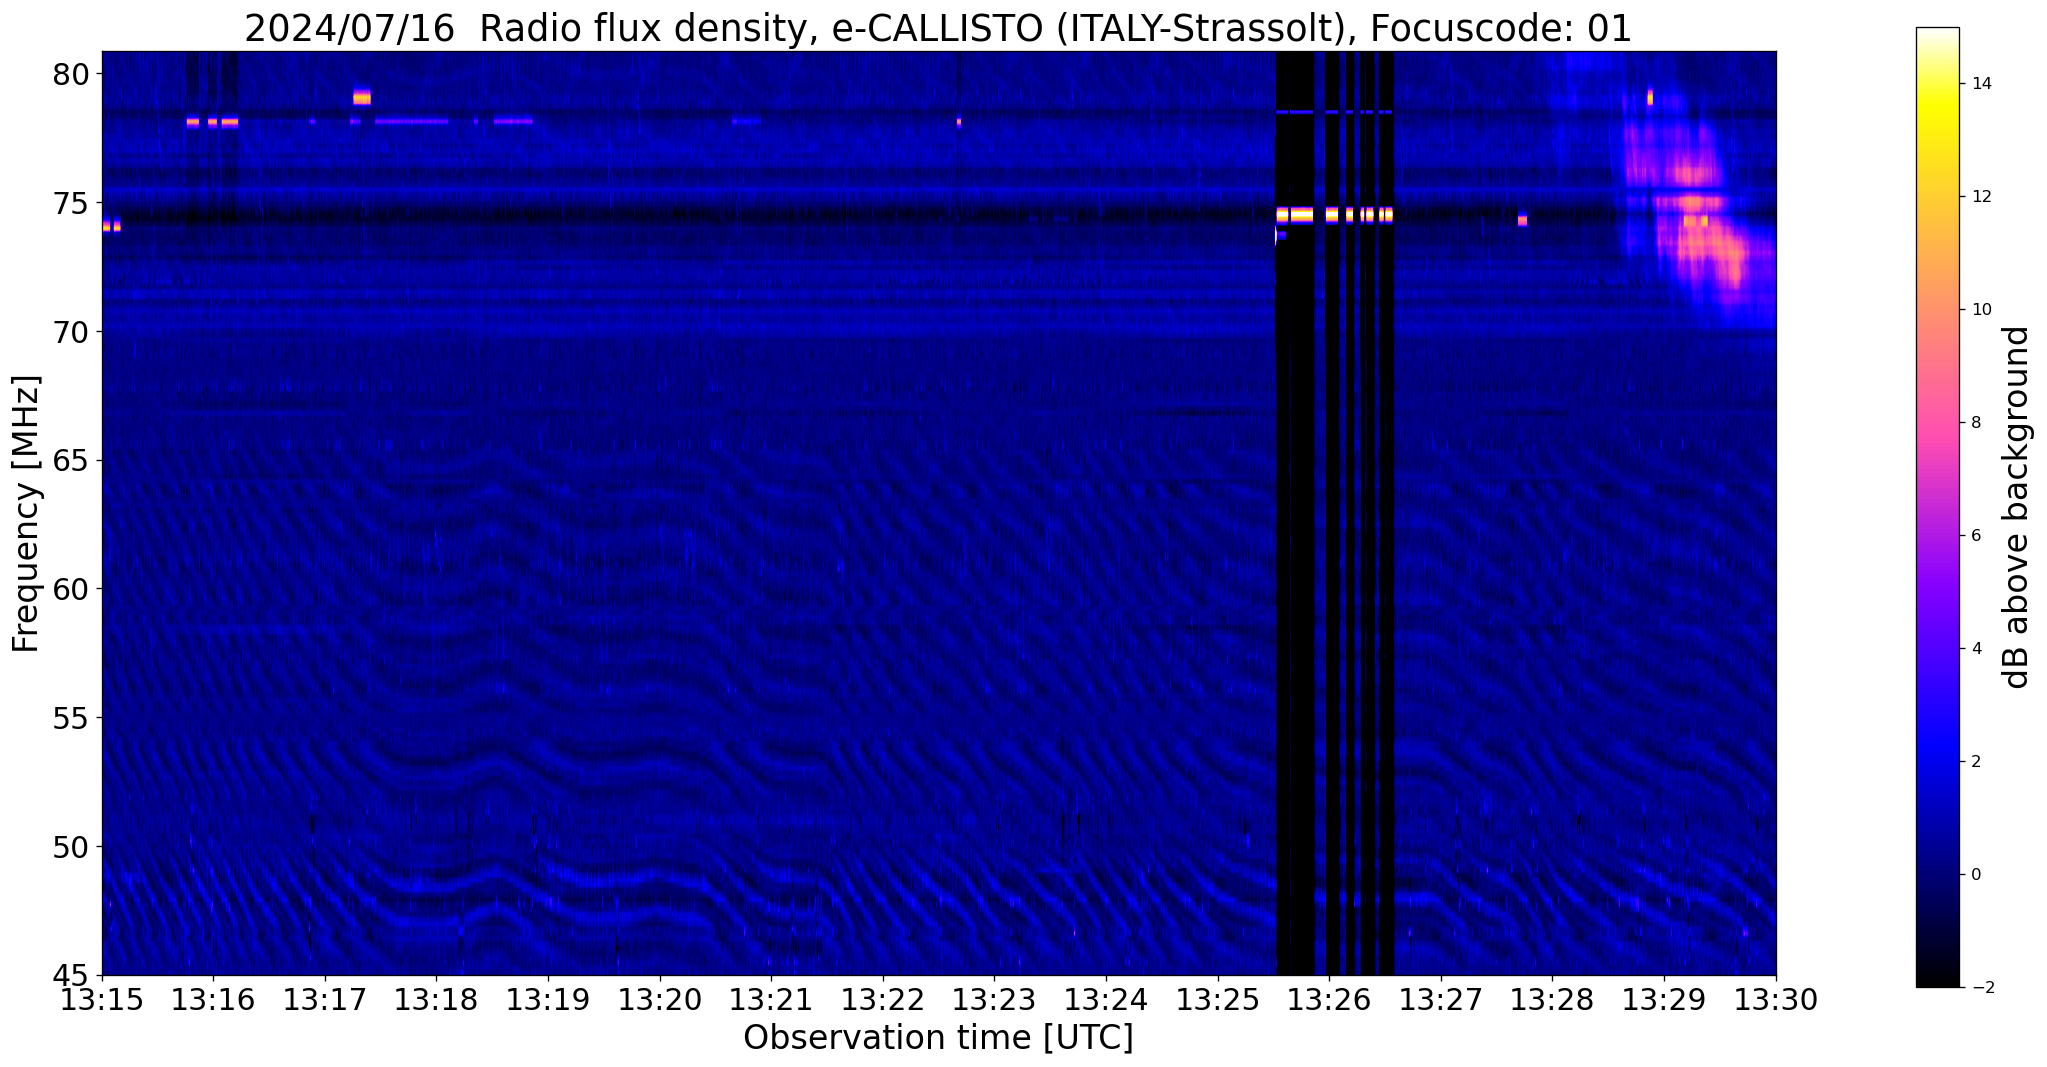Screen dimensions: 2047x1067
Task: Click the 75 MHz frequency tick label
Action: 73,203
